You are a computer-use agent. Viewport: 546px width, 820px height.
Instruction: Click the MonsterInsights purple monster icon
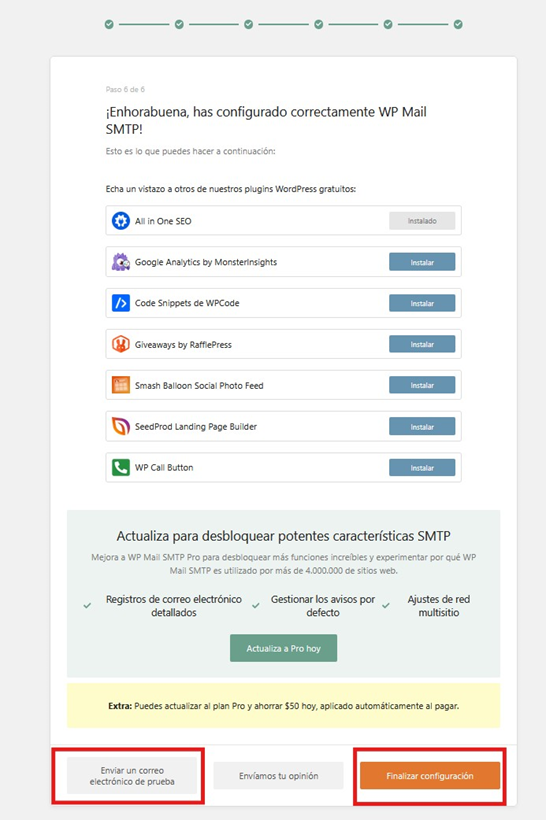[121, 262]
